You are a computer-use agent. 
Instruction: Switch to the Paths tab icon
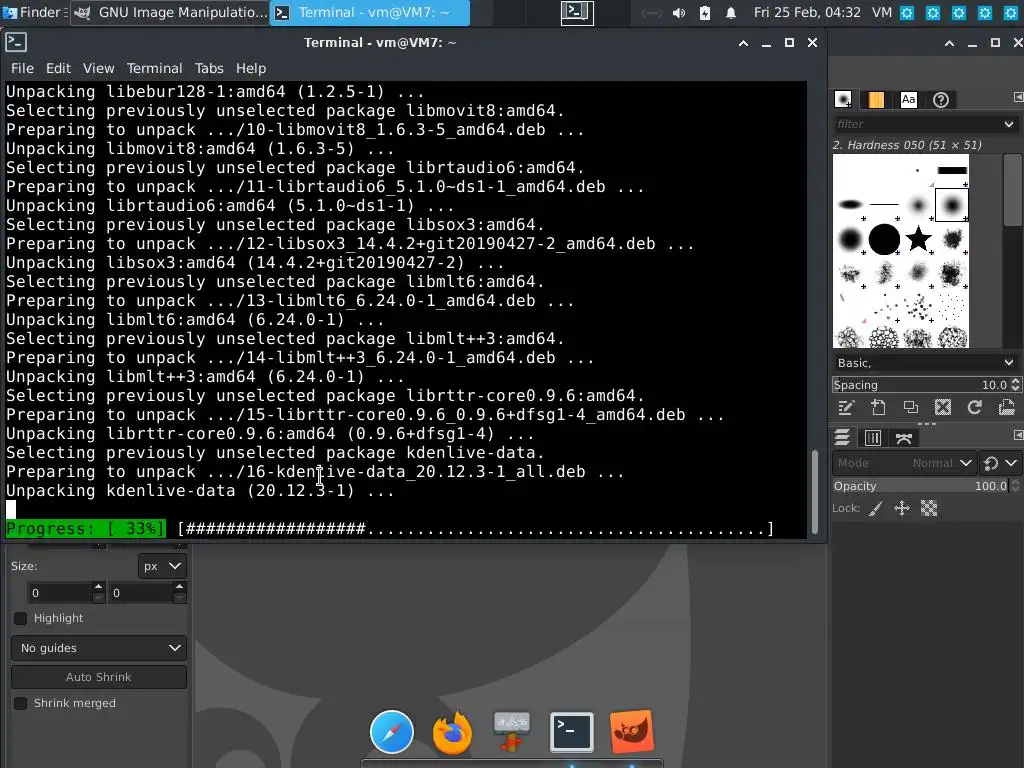pyautogui.click(x=904, y=438)
